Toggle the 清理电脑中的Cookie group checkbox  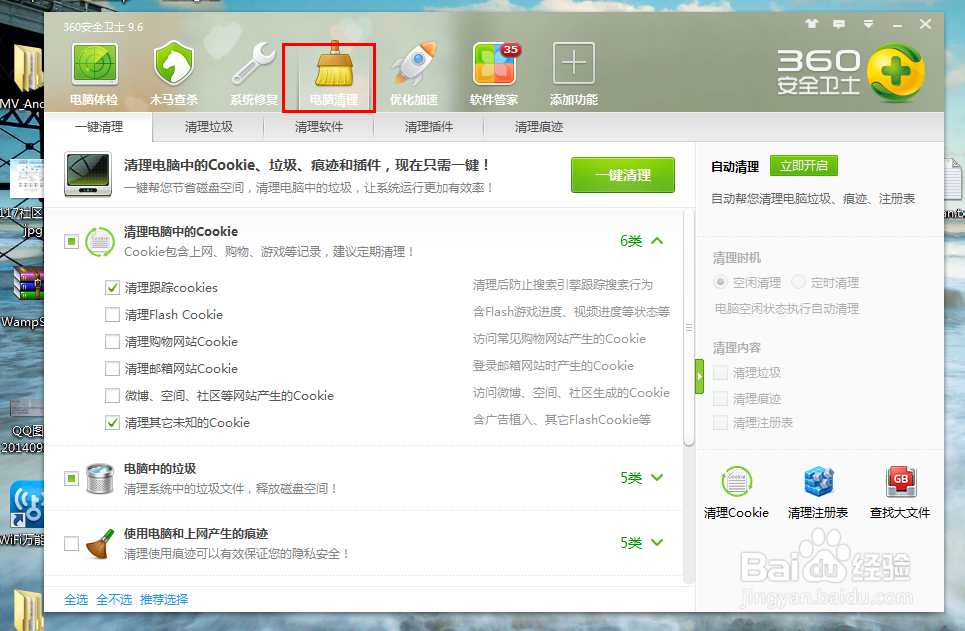(x=71, y=241)
